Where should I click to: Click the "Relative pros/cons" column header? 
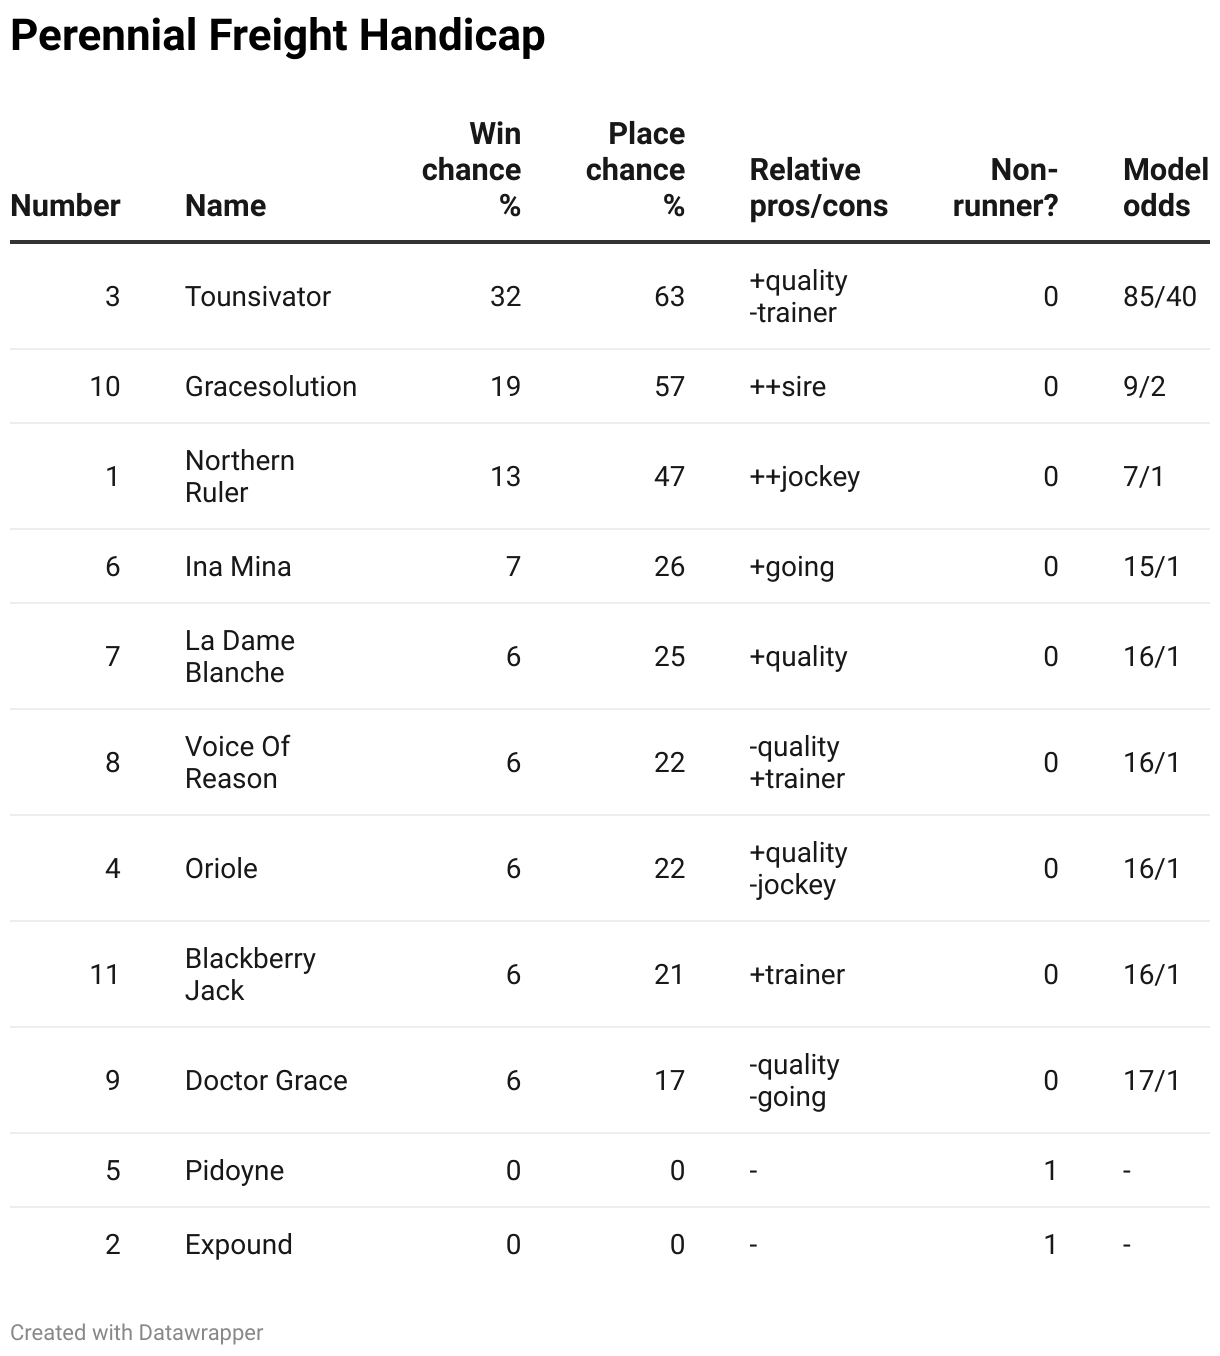(x=818, y=187)
